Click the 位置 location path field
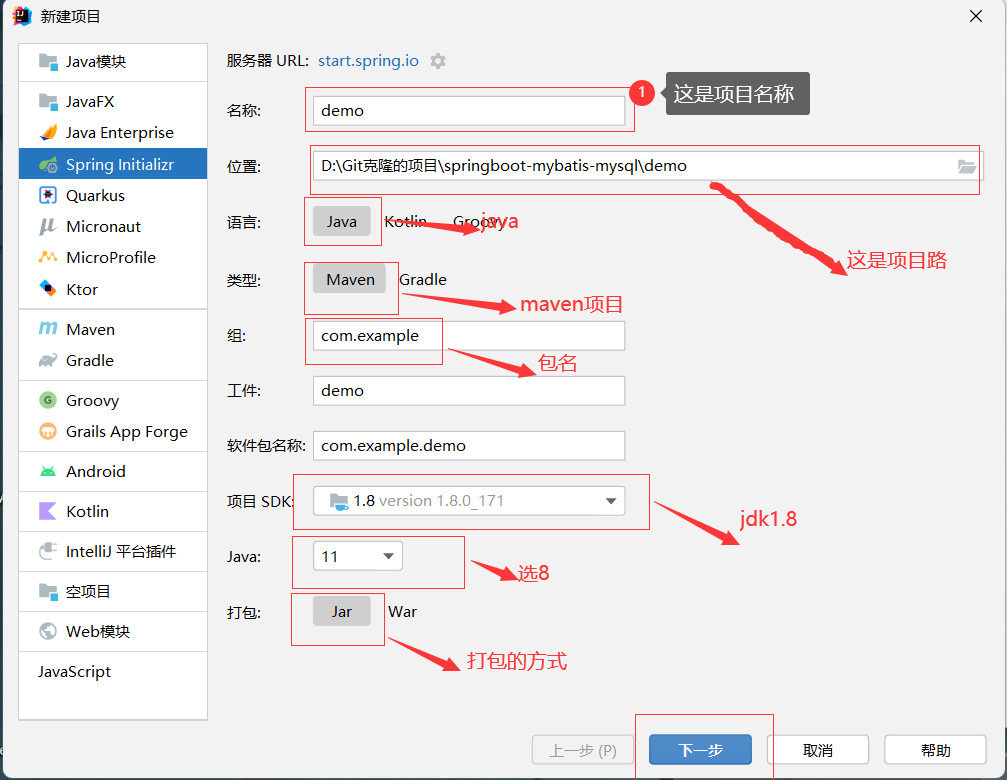The width and height of the screenshot is (1007, 780). 647,166
